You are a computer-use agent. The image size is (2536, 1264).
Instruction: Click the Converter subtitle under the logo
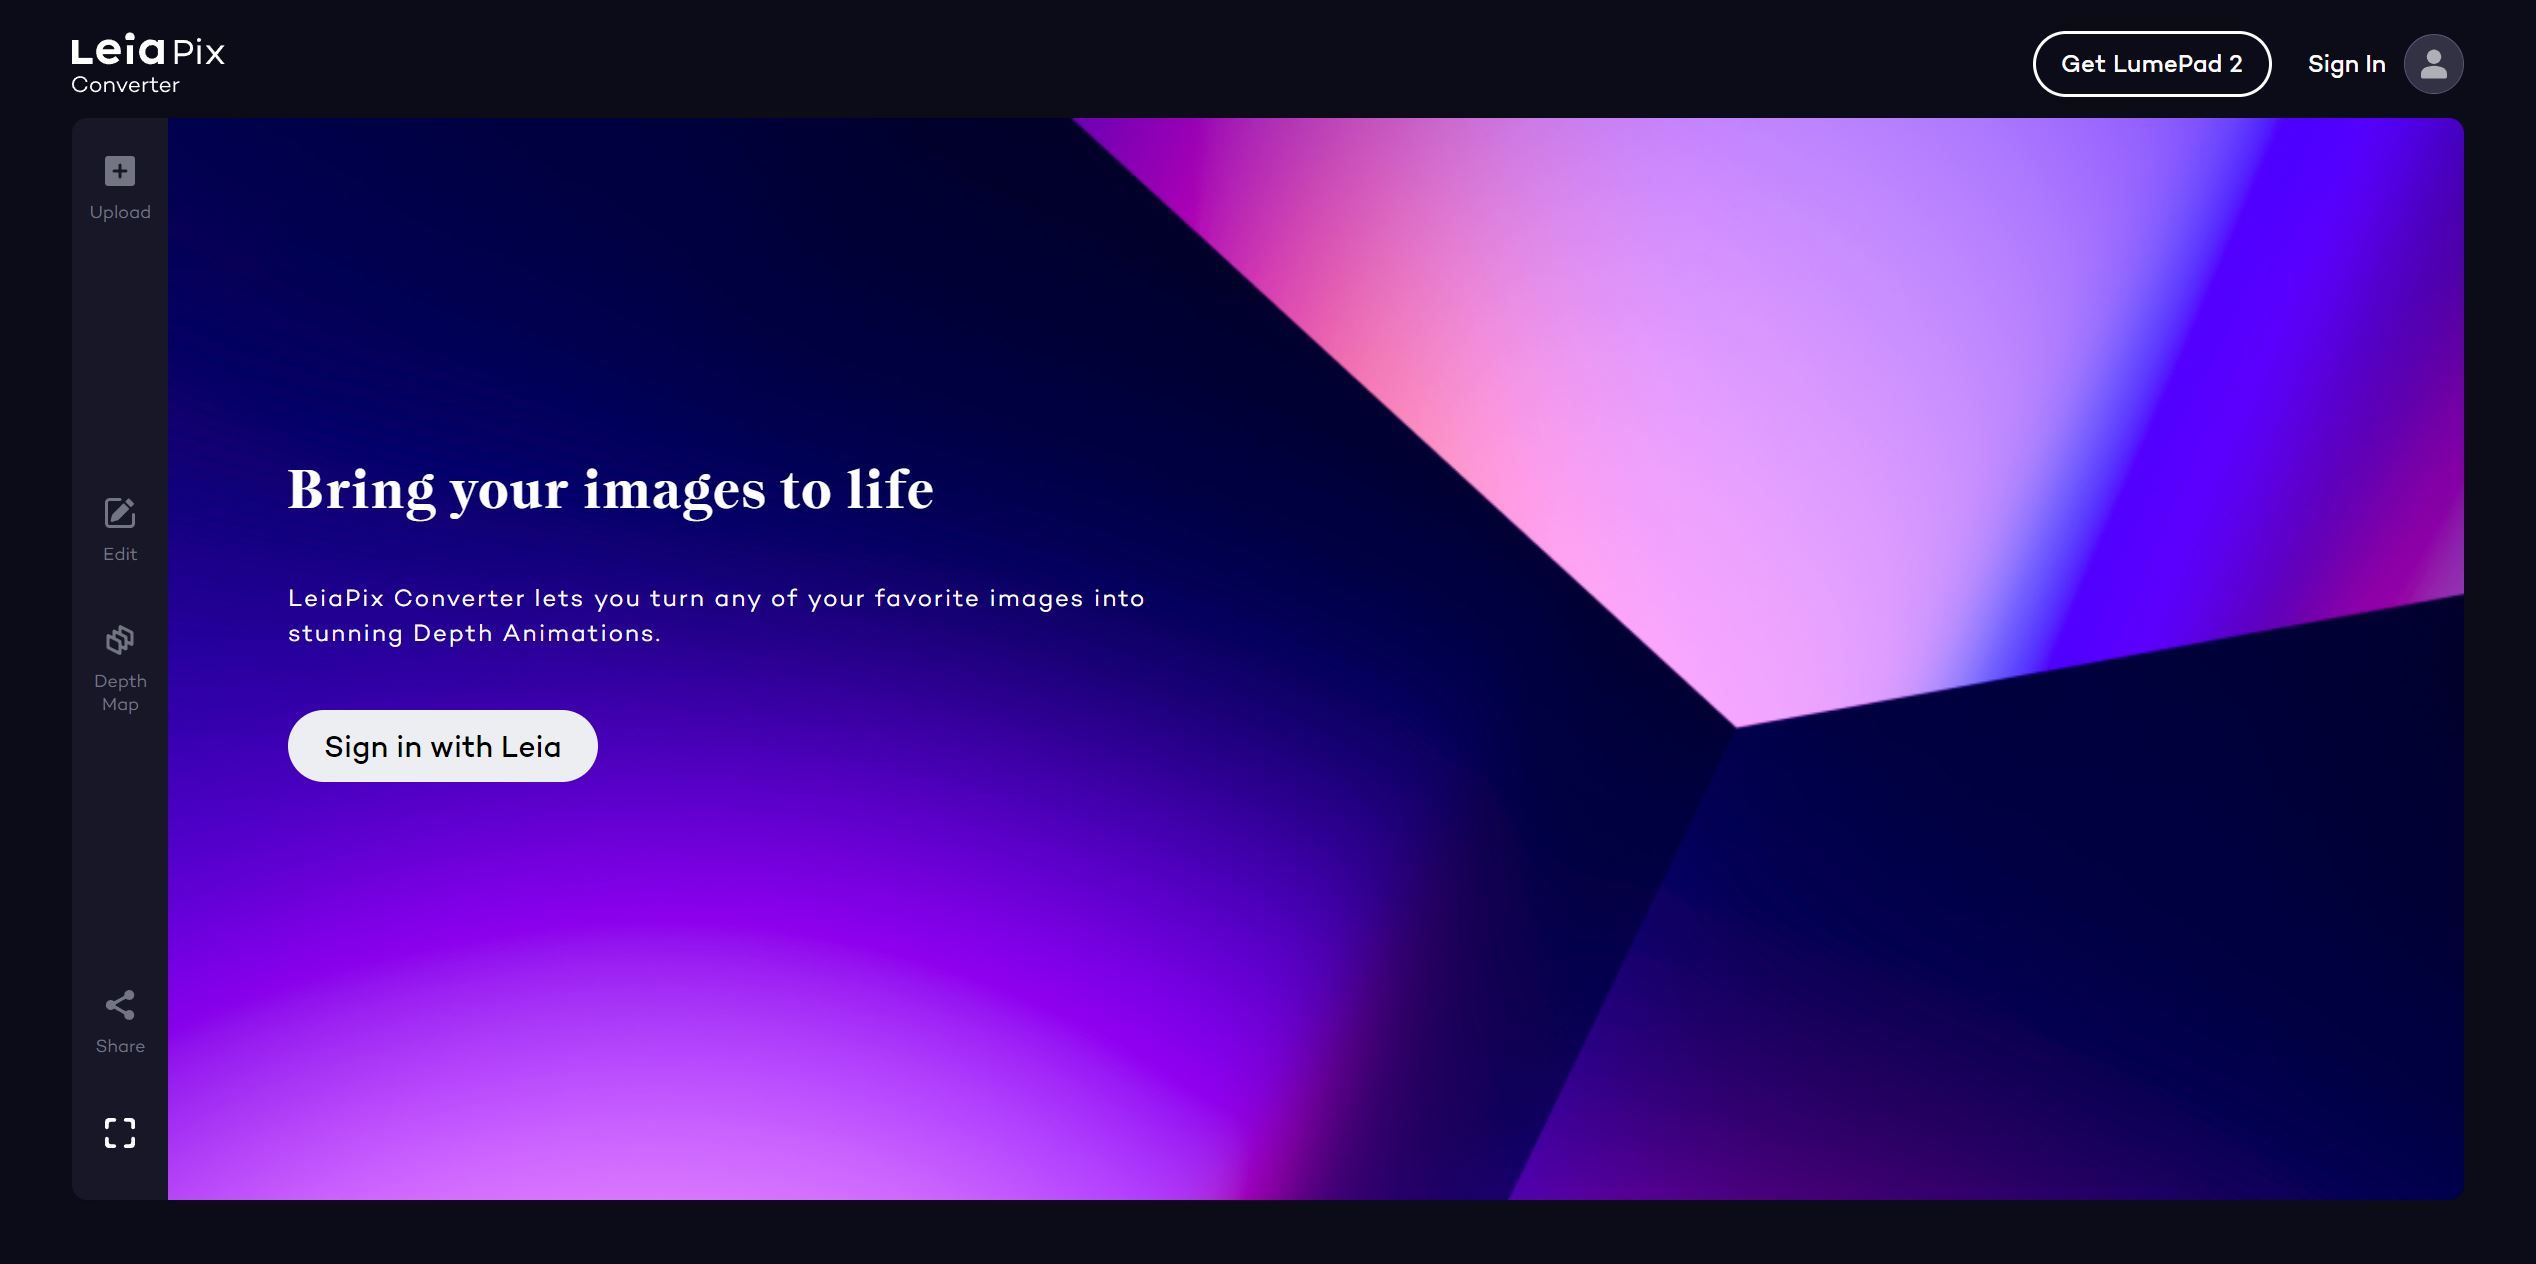coord(125,85)
